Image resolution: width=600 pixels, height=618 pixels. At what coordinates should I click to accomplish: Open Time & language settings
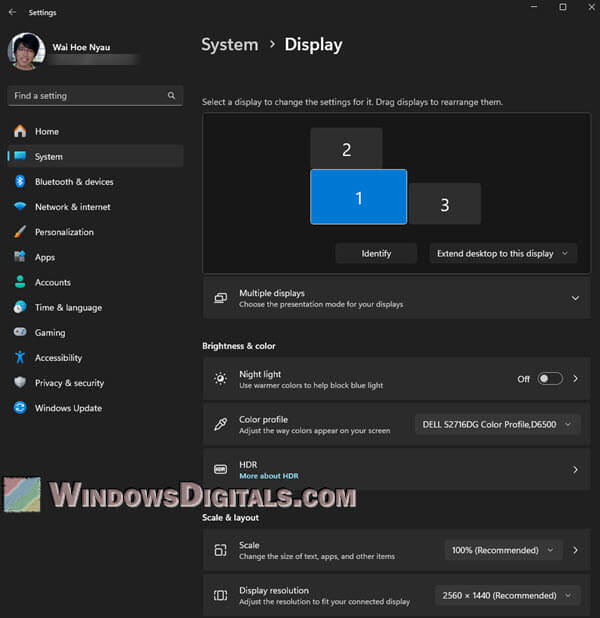95,307
